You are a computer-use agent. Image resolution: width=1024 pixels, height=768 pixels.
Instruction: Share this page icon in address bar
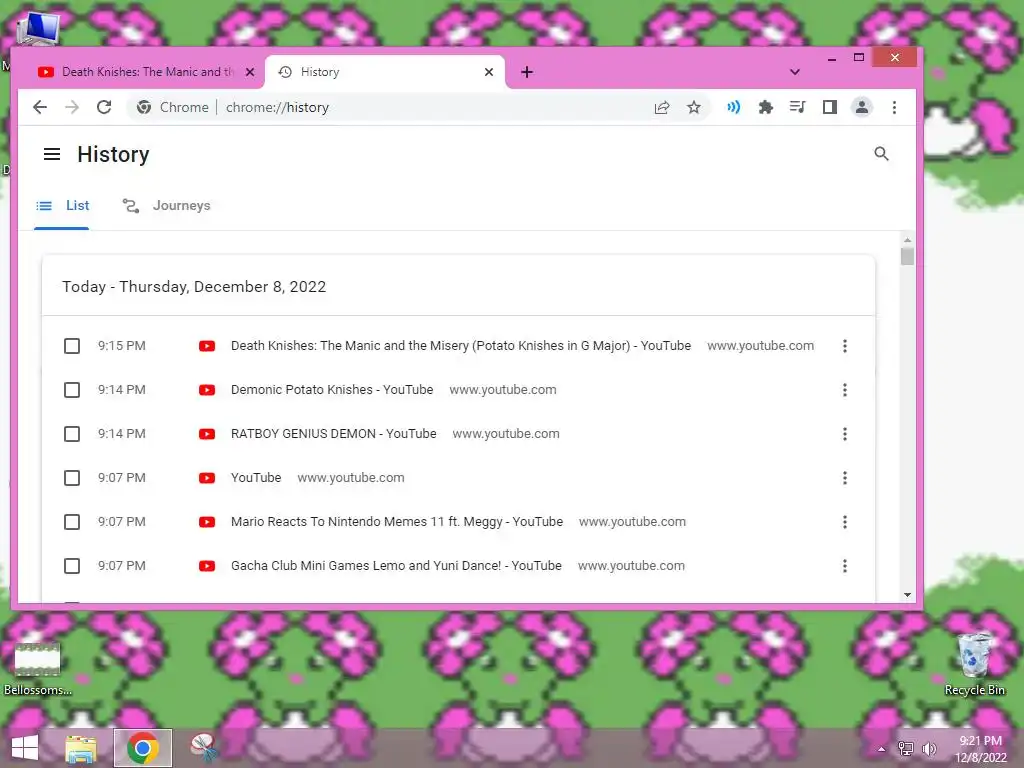pos(662,107)
